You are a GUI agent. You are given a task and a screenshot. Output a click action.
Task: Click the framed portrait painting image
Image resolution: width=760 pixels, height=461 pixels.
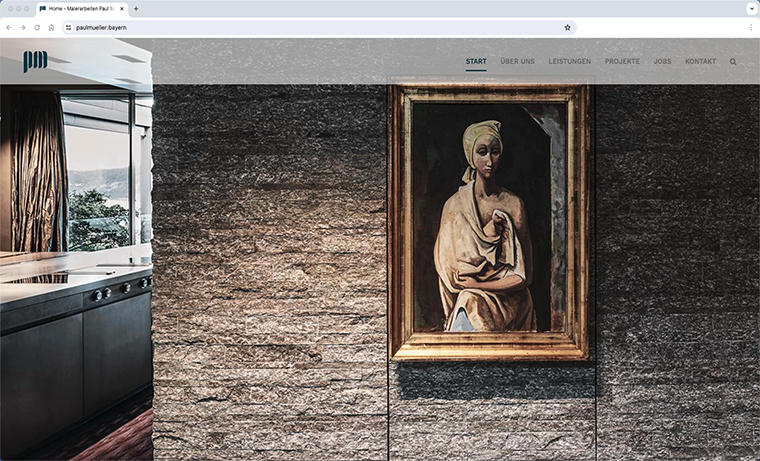(490, 222)
